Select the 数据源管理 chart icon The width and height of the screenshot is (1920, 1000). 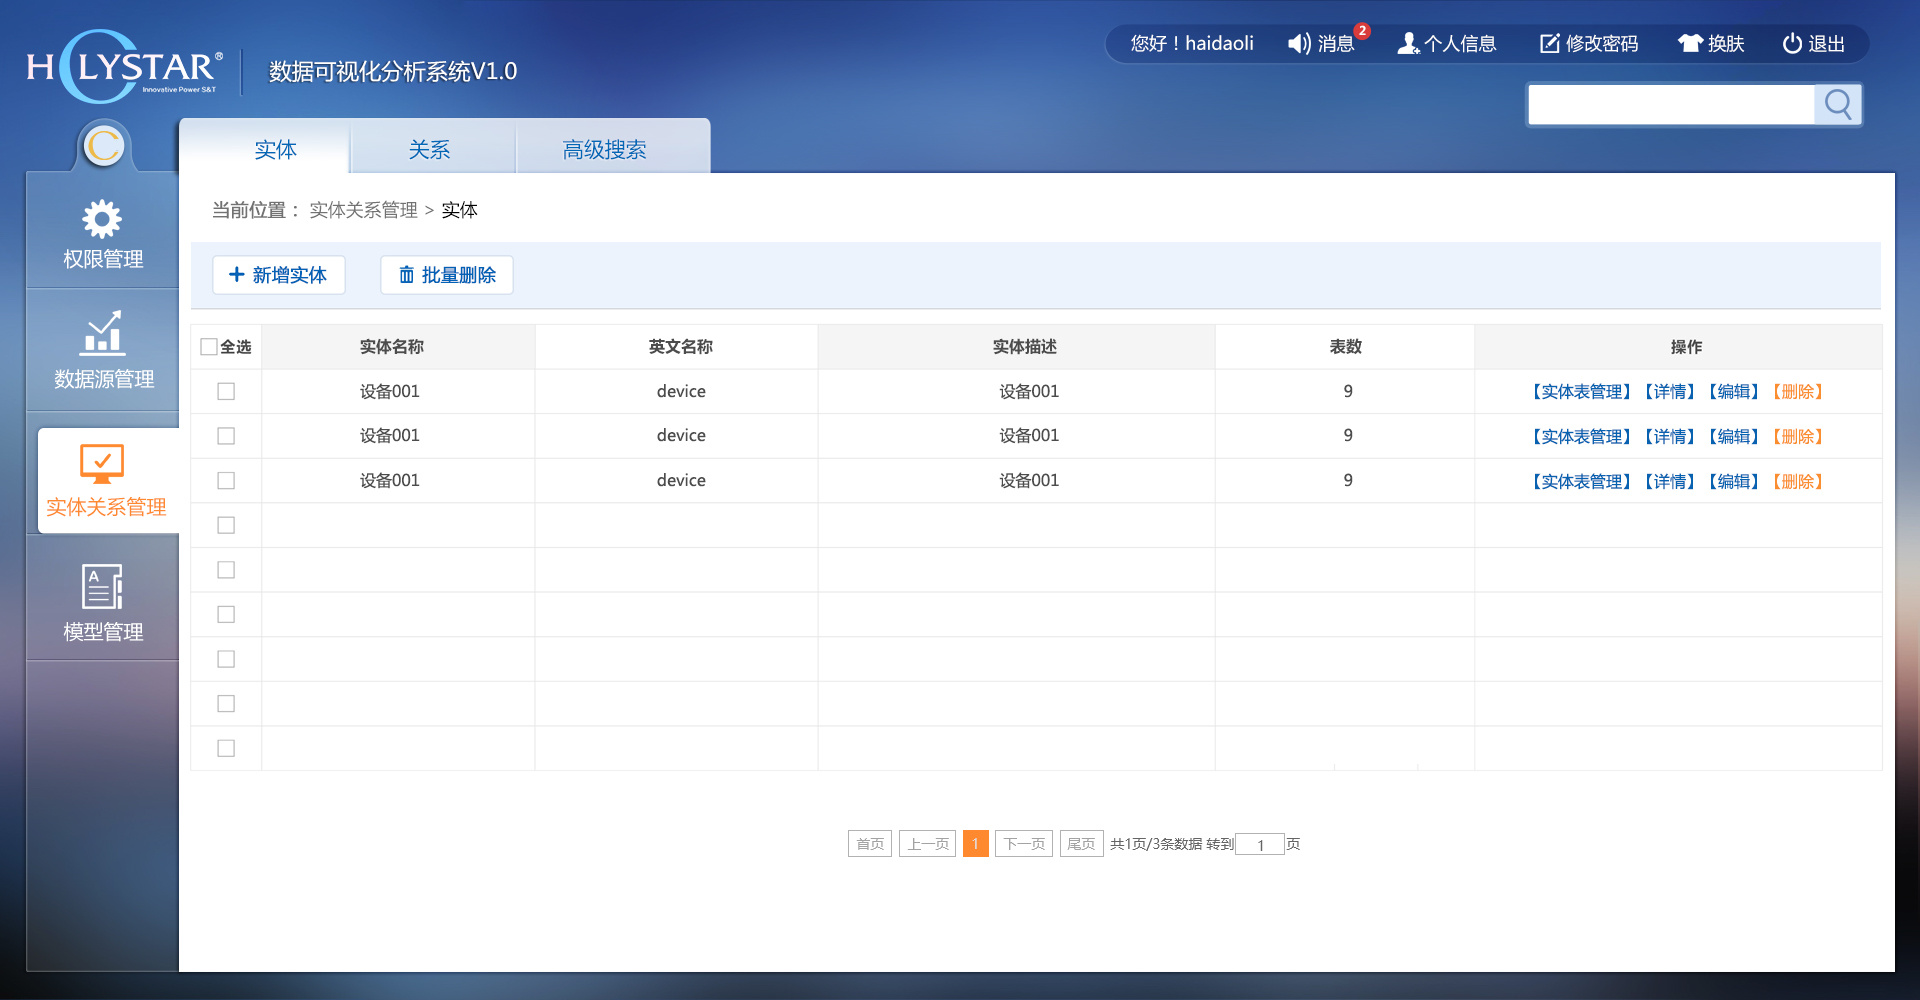101,335
